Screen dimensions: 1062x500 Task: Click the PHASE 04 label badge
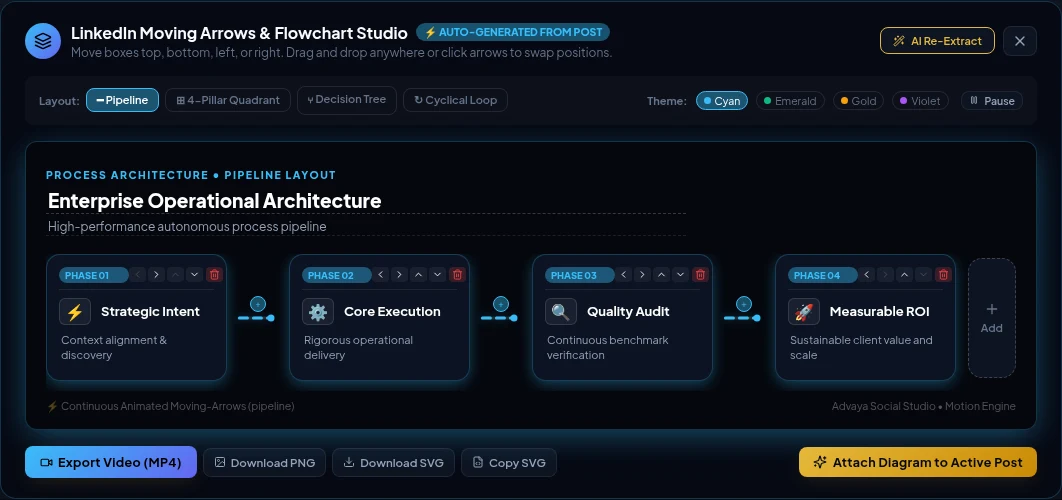point(822,275)
